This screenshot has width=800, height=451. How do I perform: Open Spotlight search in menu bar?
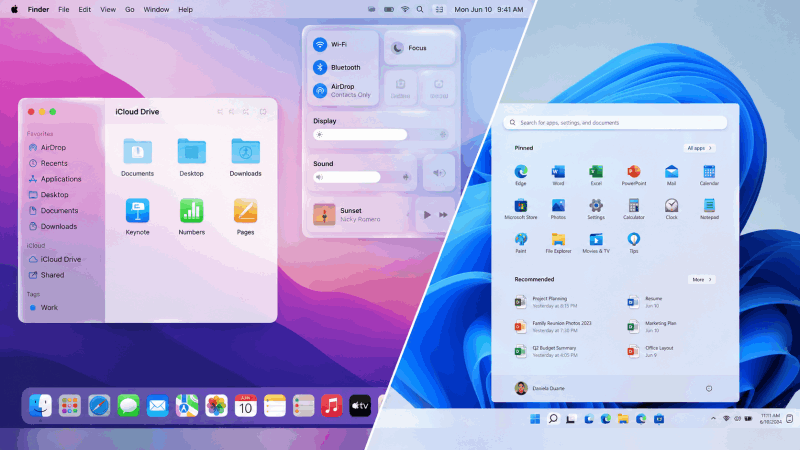(x=420, y=9)
